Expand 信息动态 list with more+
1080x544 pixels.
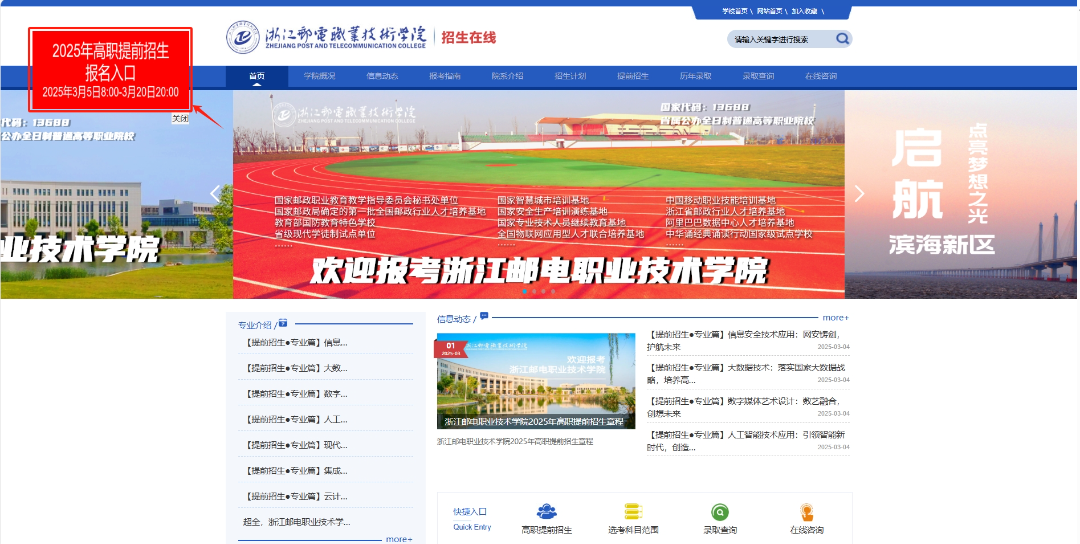click(x=835, y=318)
